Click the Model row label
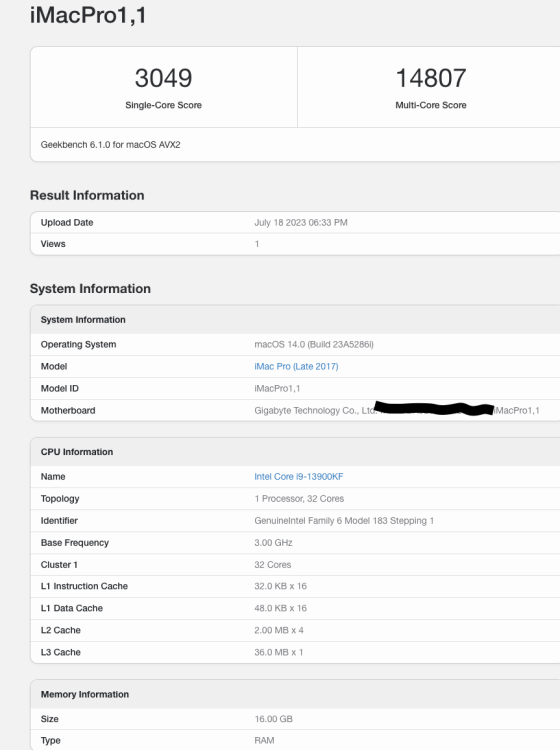Image resolution: width=560 pixels, height=750 pixels. click(54, 366)
